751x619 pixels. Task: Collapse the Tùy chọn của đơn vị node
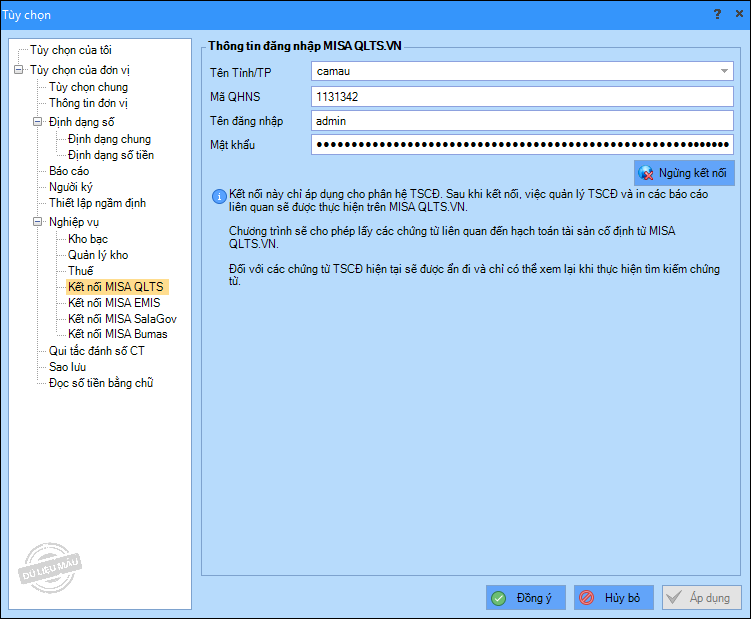[19, 70]
